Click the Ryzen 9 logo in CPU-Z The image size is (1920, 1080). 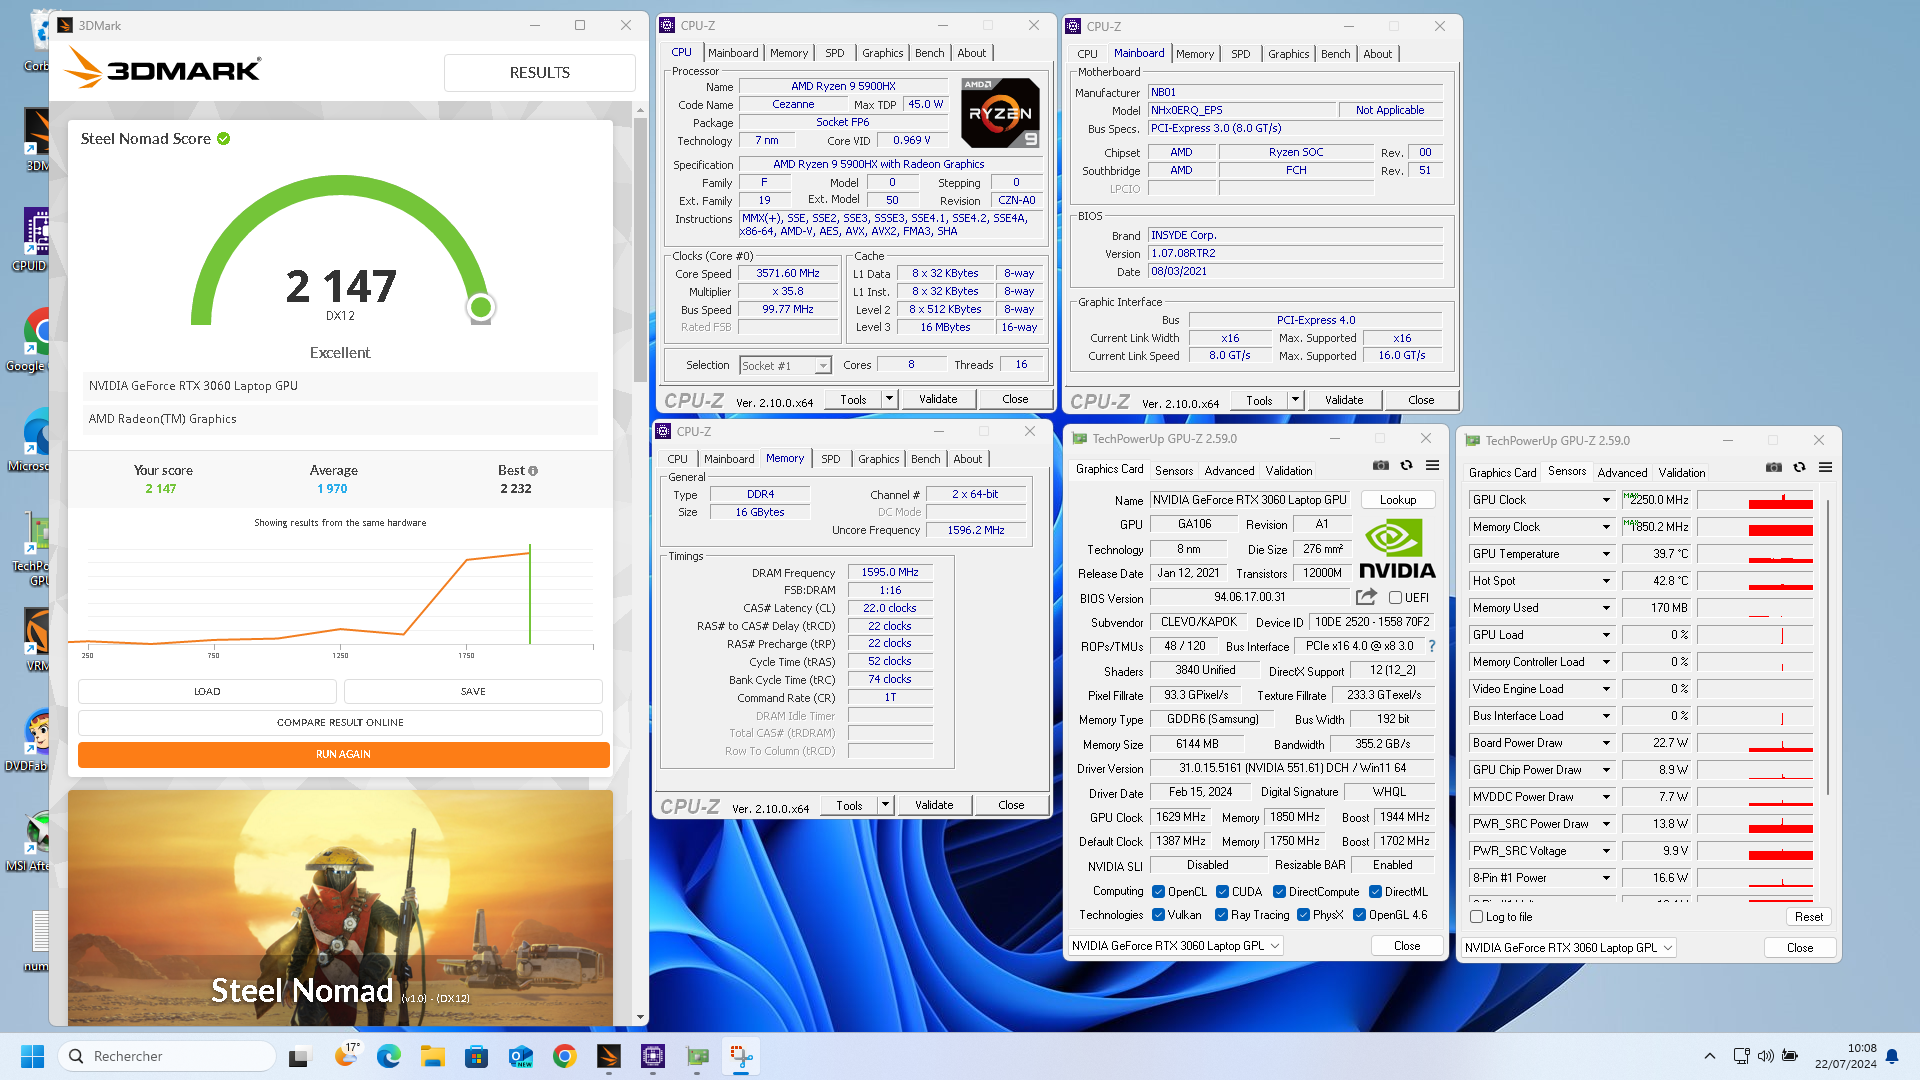click(1000, 113)
